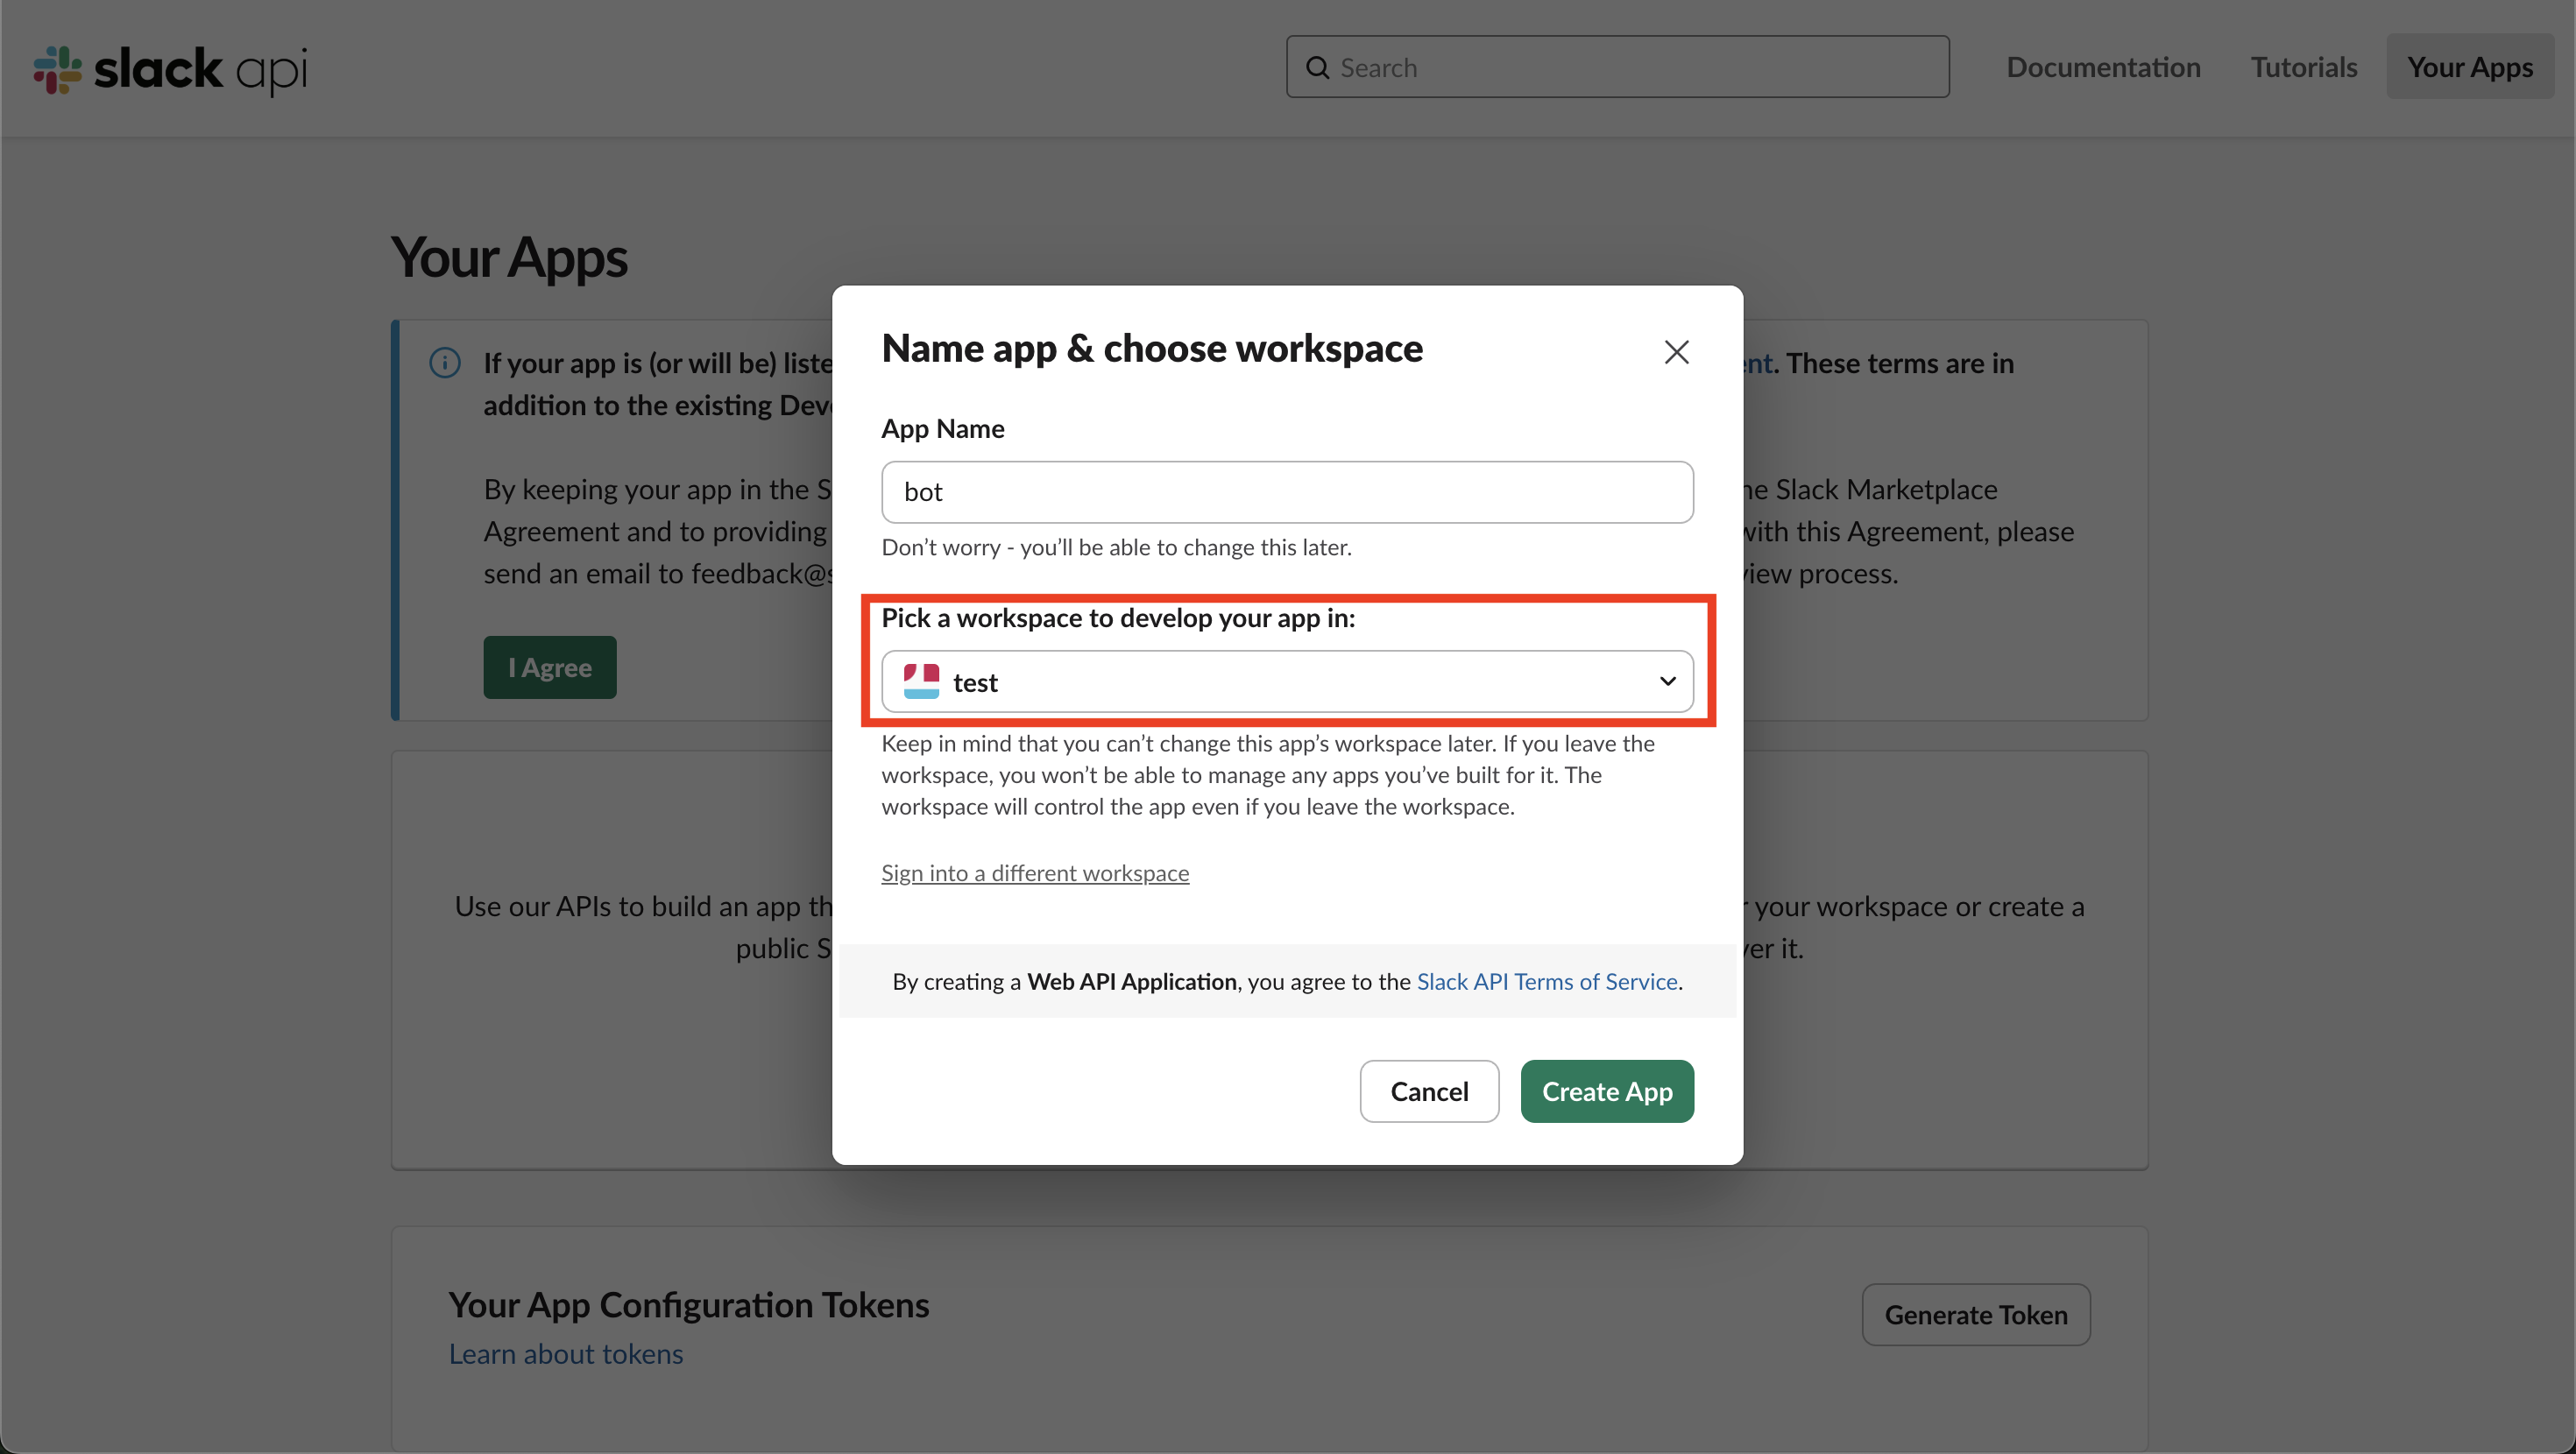Switch to Your Apps section
Image resolution: width=2576 pixels, height=1454 pixels.
(x=2470, y=67)
